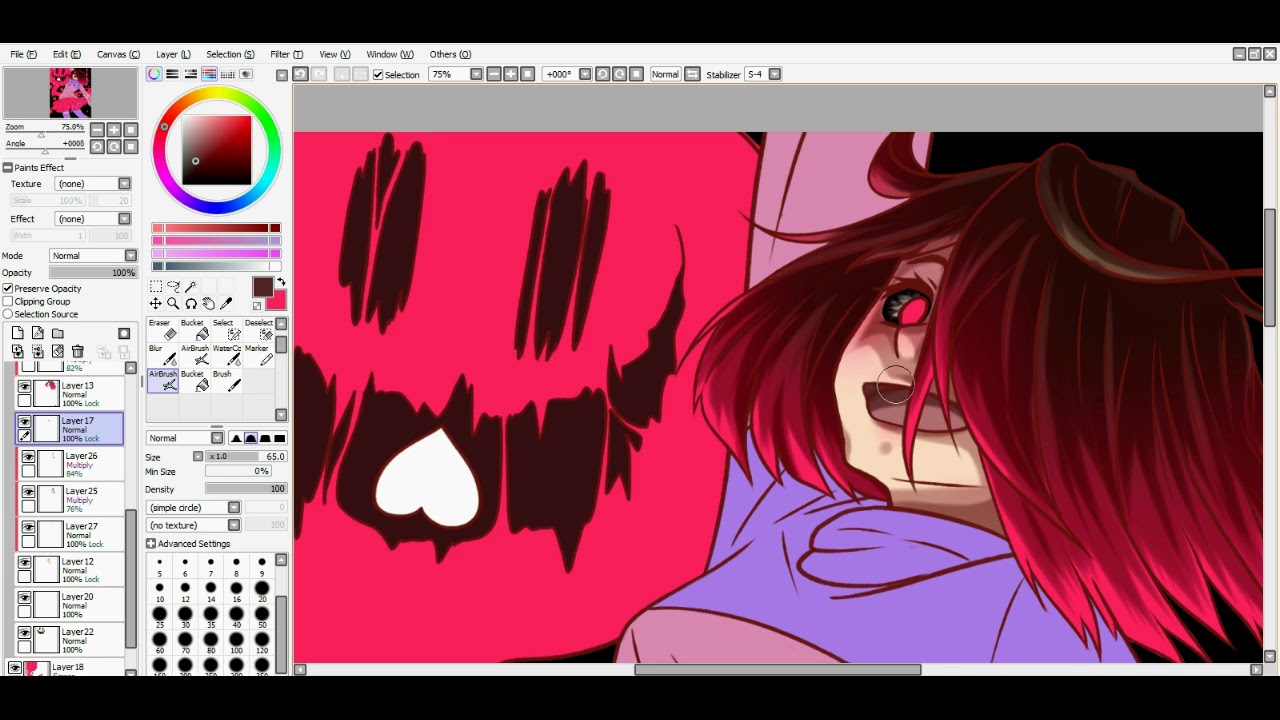Select the Lasso tool
Image resolution: width=1280 pixels, height=720 pixels.
173,287
